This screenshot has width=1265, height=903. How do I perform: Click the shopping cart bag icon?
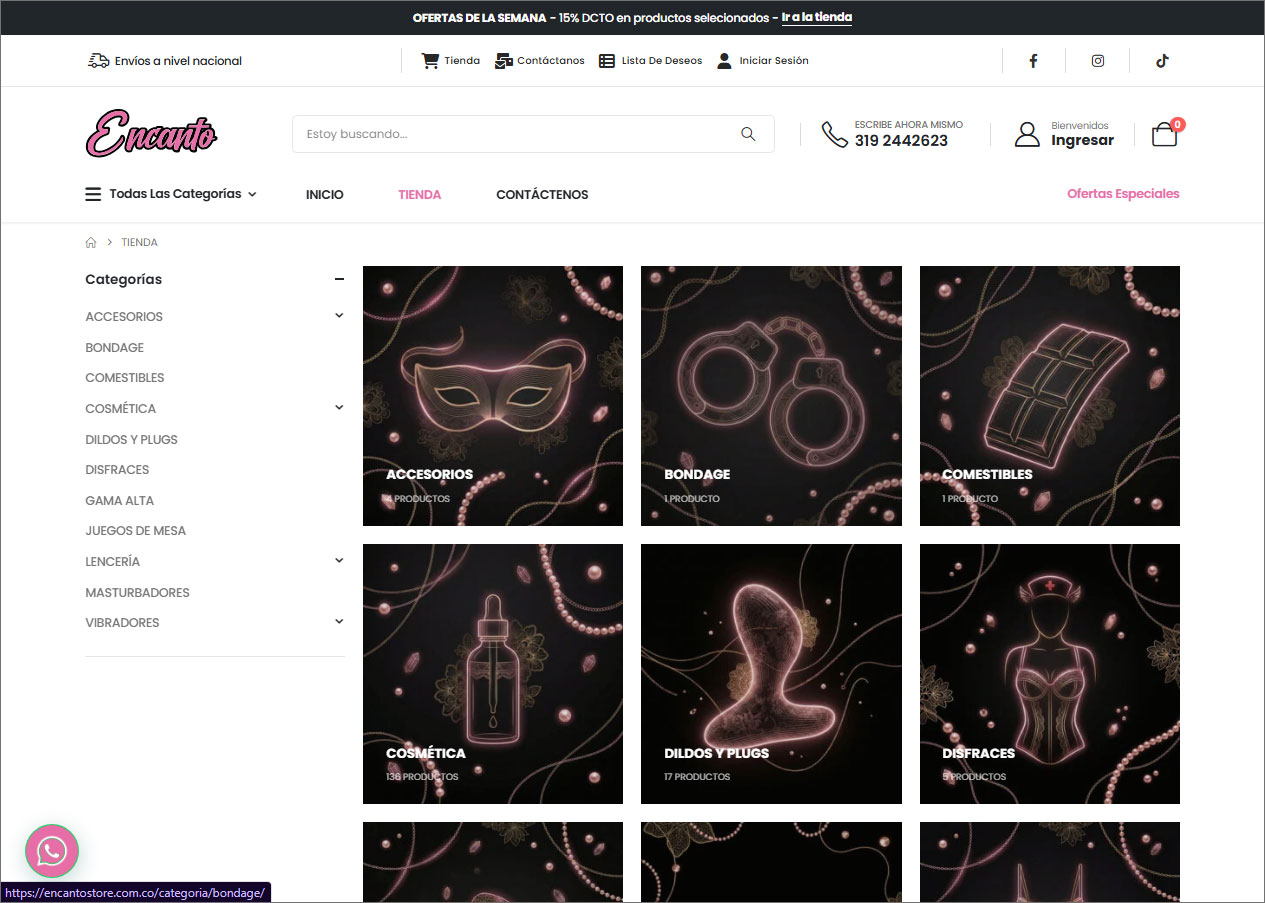tap(1164, 134)
